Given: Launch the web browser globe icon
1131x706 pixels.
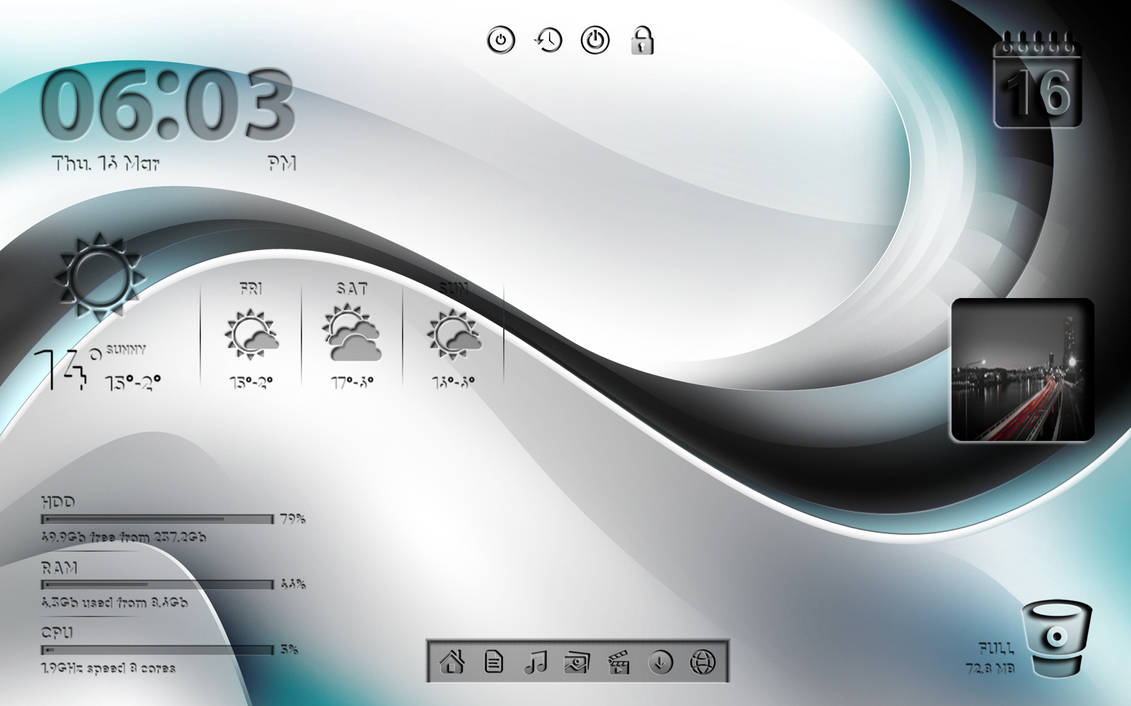Looking at the screenshot, I should (703, 660).
